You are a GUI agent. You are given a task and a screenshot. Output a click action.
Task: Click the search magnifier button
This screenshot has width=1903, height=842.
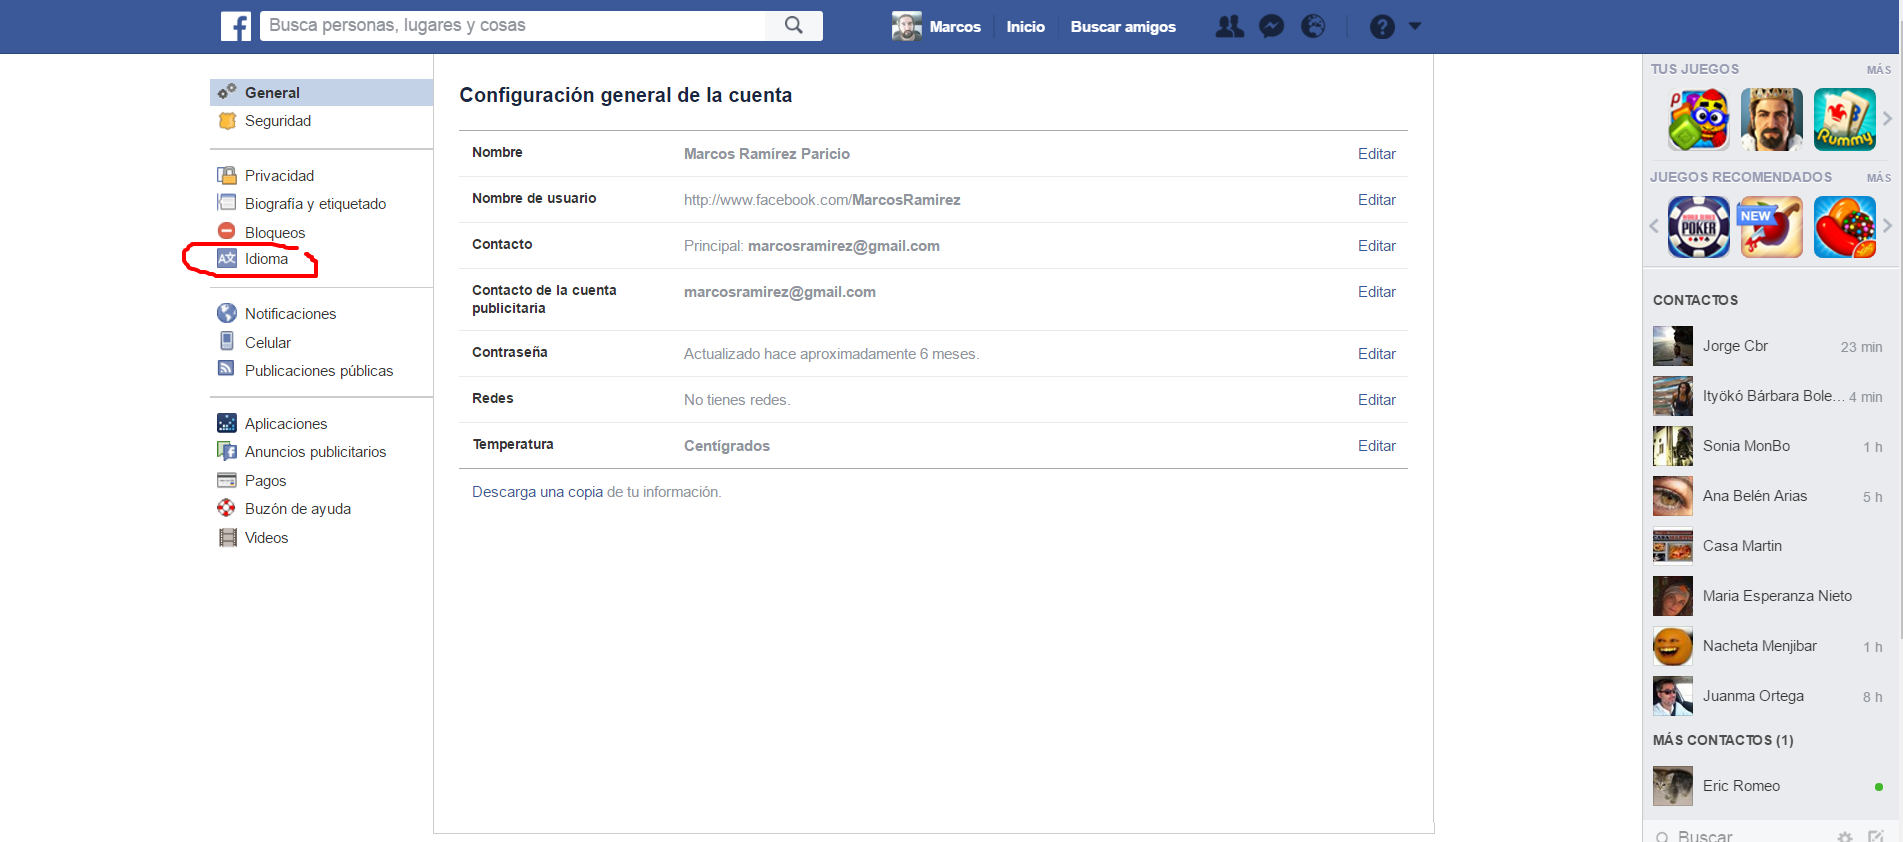click(x=794, y=26)
